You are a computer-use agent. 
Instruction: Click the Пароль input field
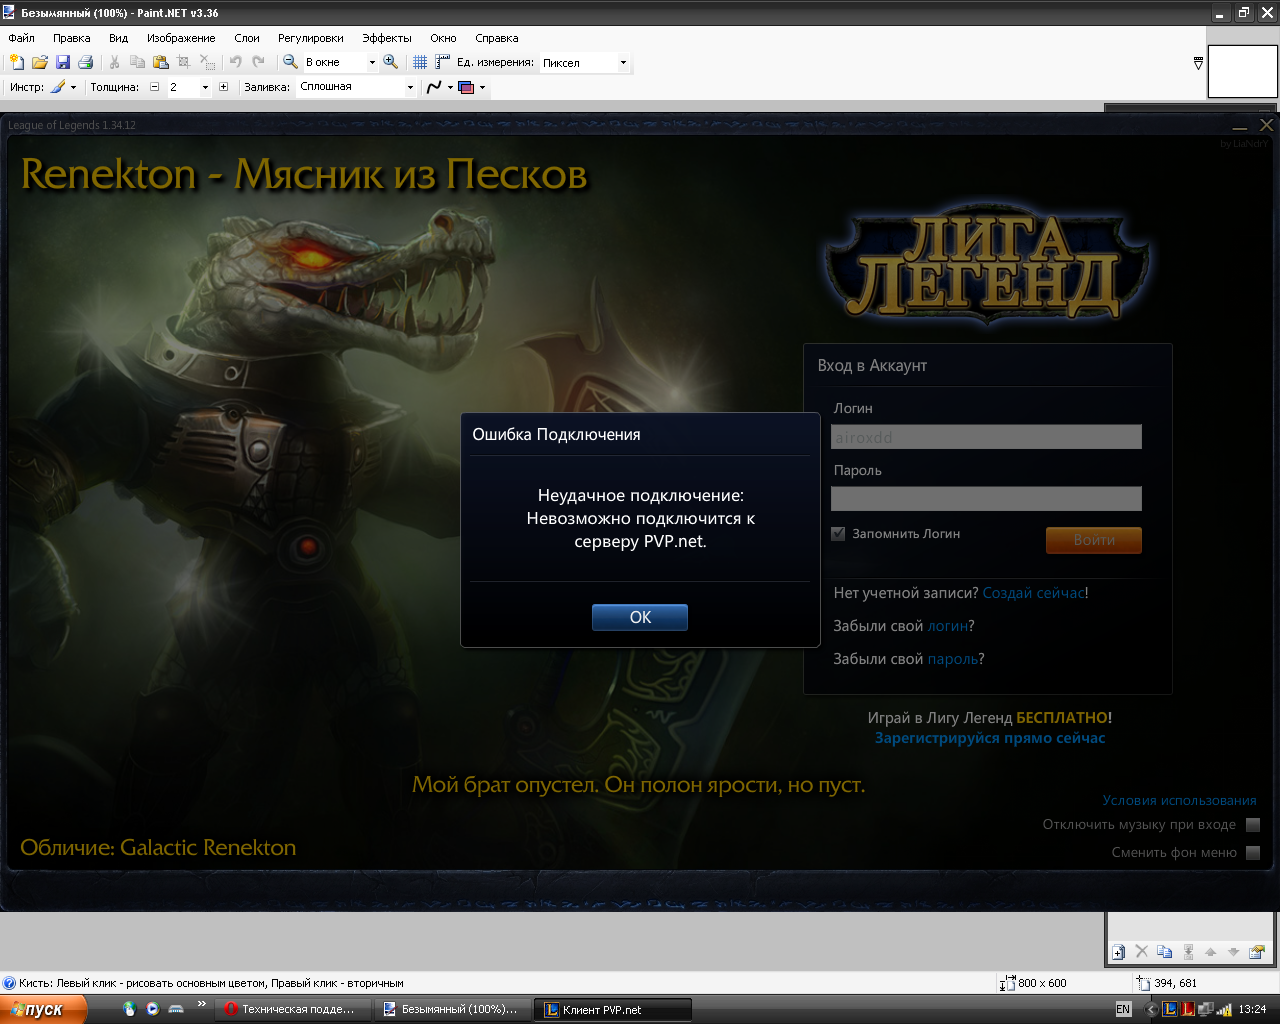tap(986, 499)
